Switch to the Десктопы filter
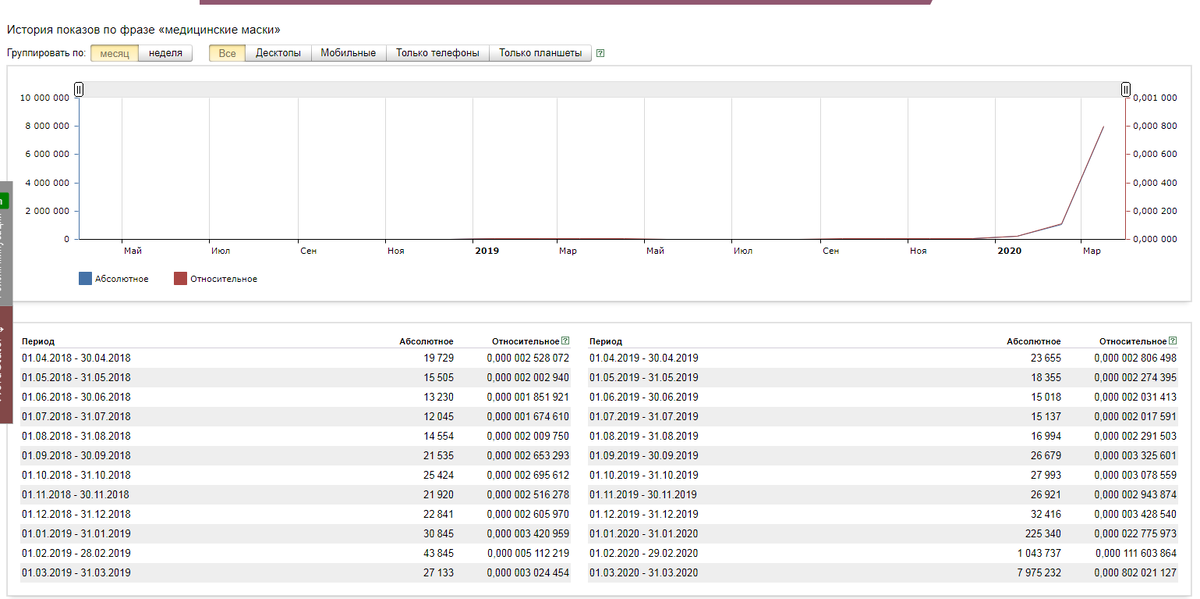The height and width of the screenshot is (599, 1200). click(278, 53)
